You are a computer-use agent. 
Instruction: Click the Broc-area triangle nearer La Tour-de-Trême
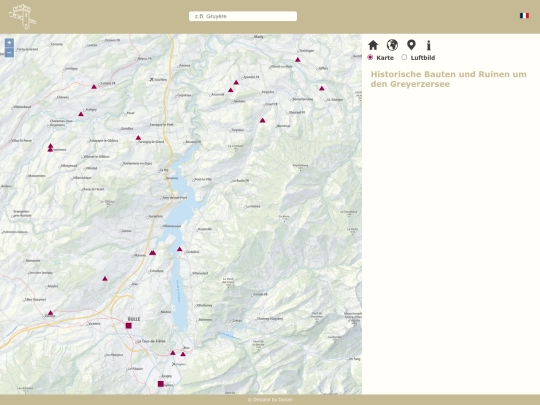(x=173, y=353)
